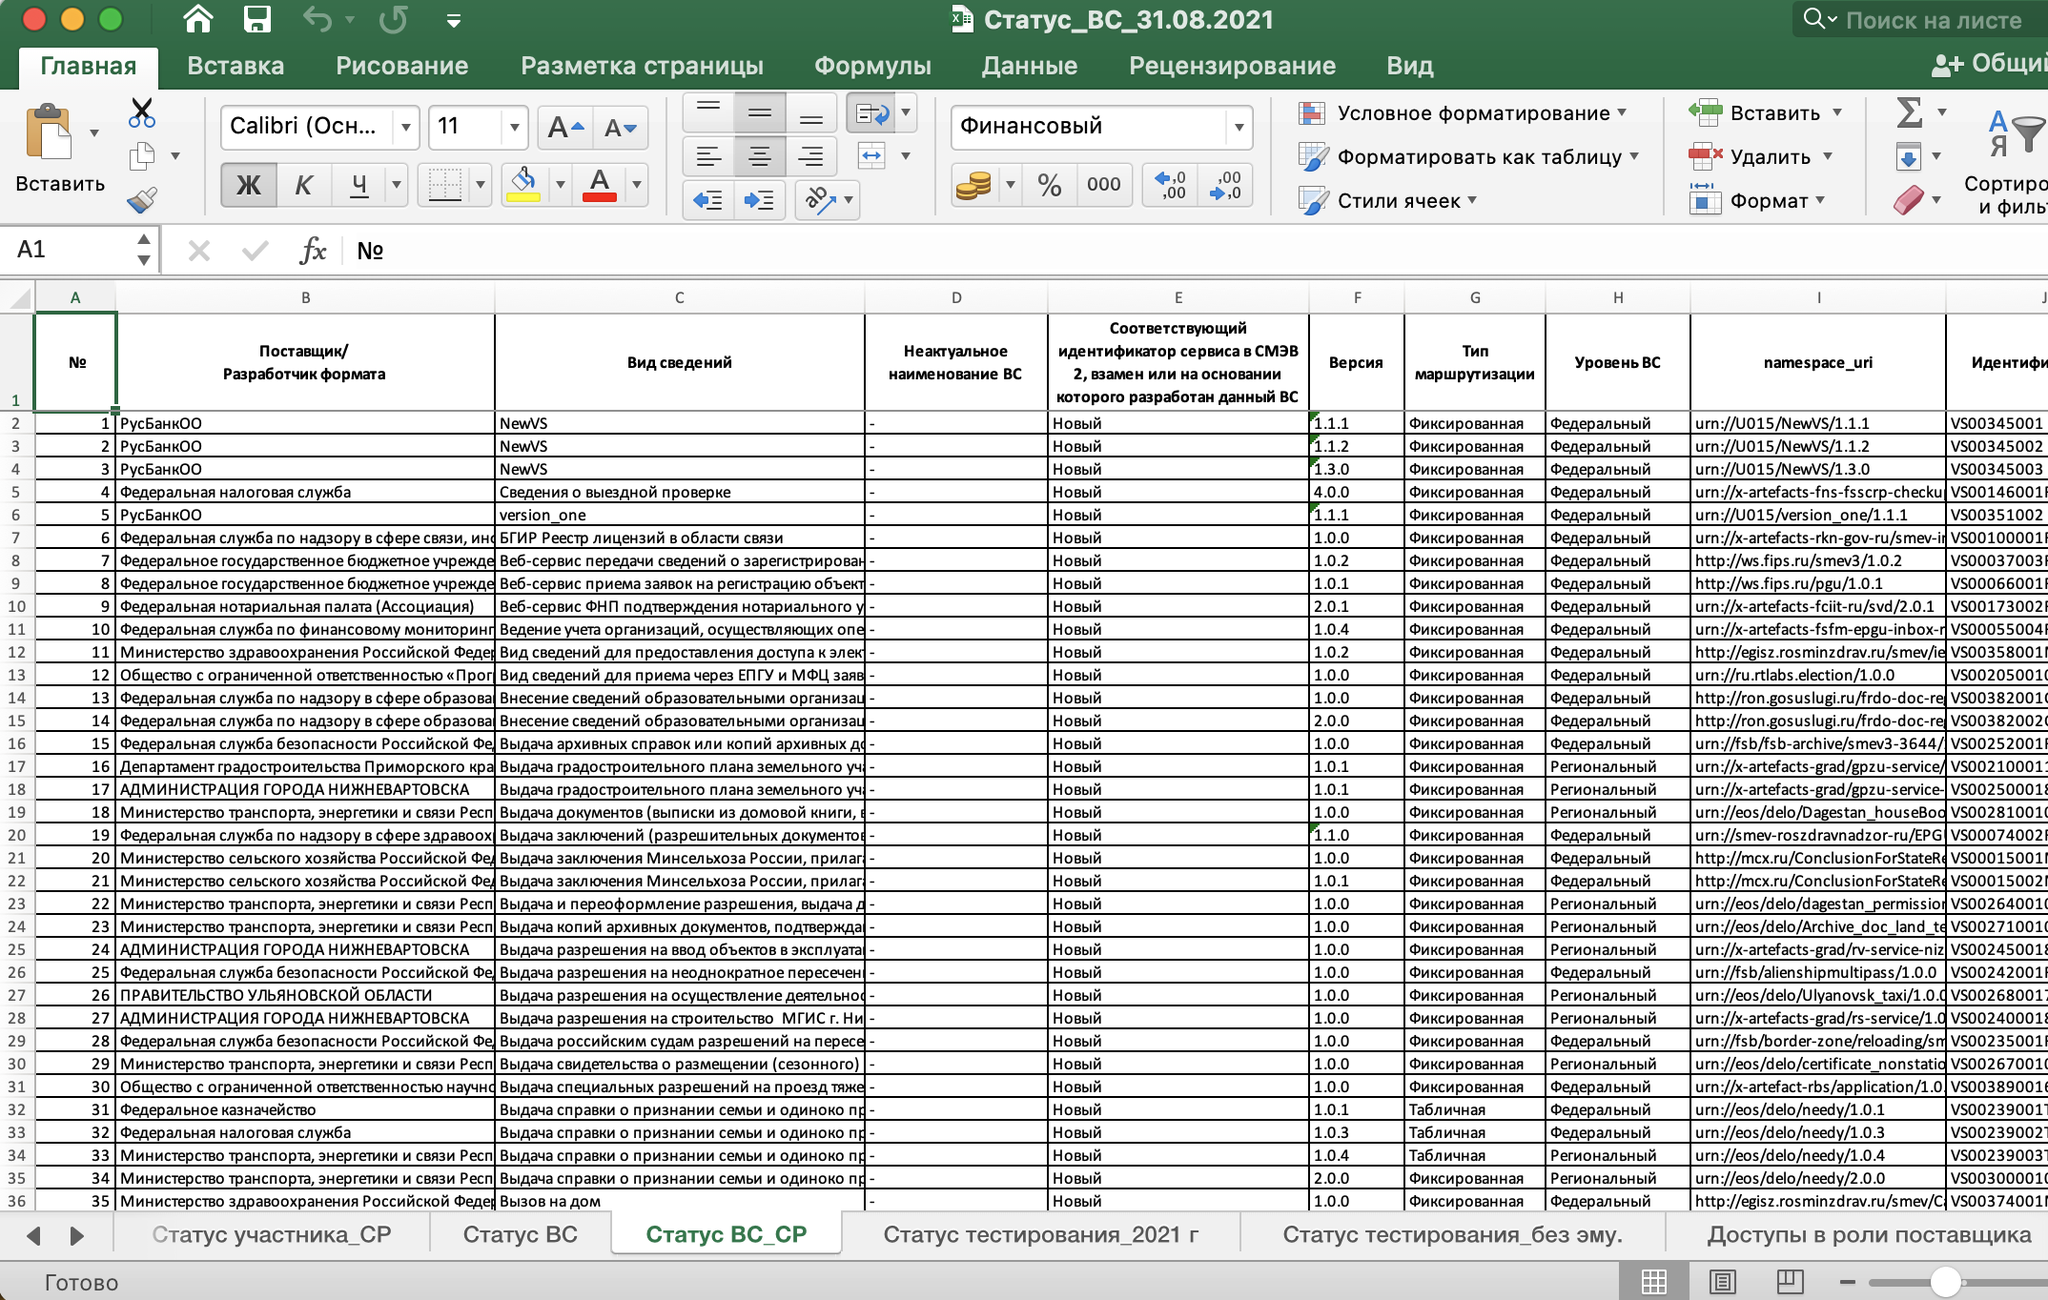Click the Copy icon under scissors

[143, 156]
